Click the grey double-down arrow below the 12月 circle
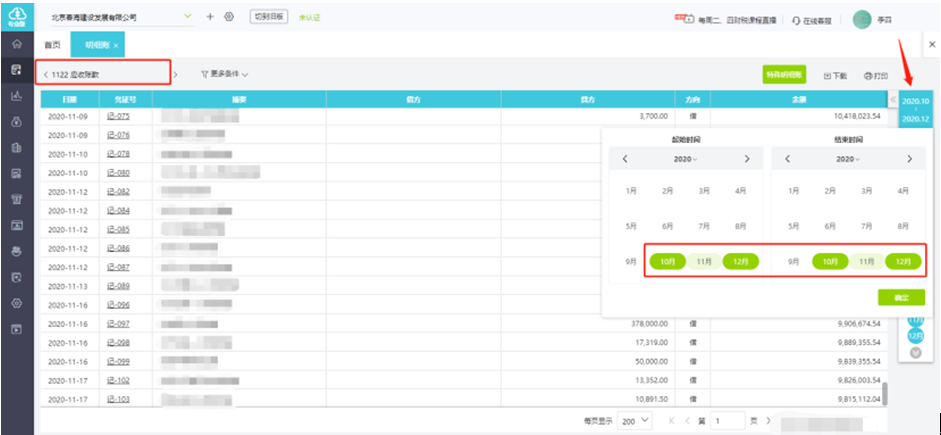 (x=915, y=353)
